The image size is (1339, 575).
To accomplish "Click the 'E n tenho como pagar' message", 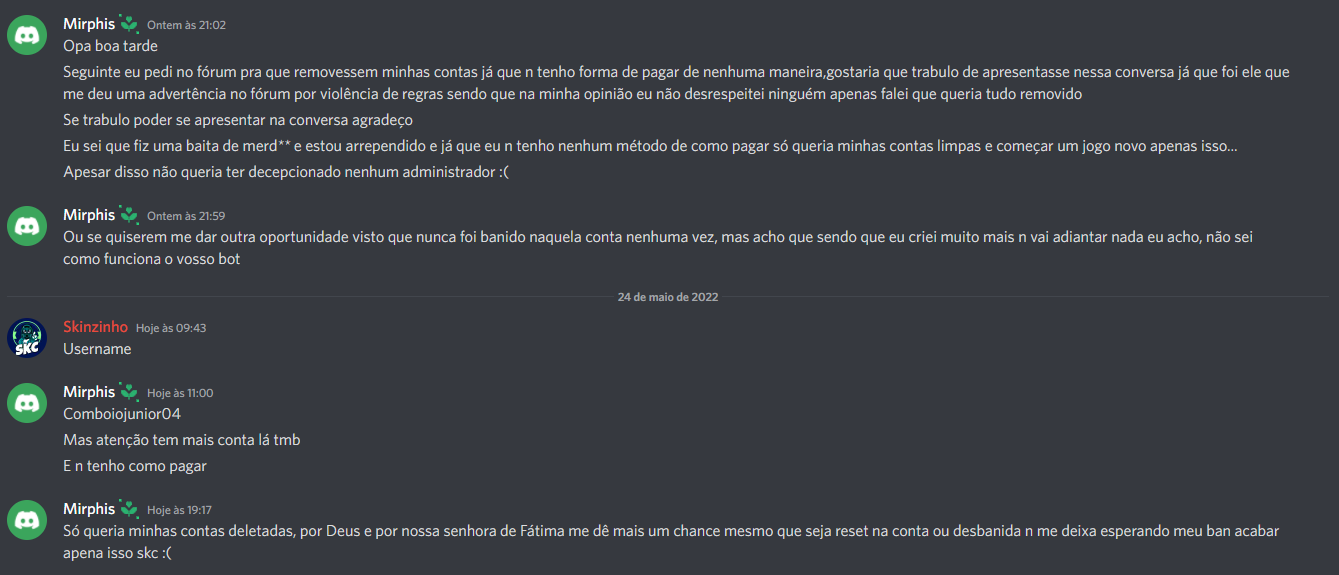I will click(x=135, y=466).
